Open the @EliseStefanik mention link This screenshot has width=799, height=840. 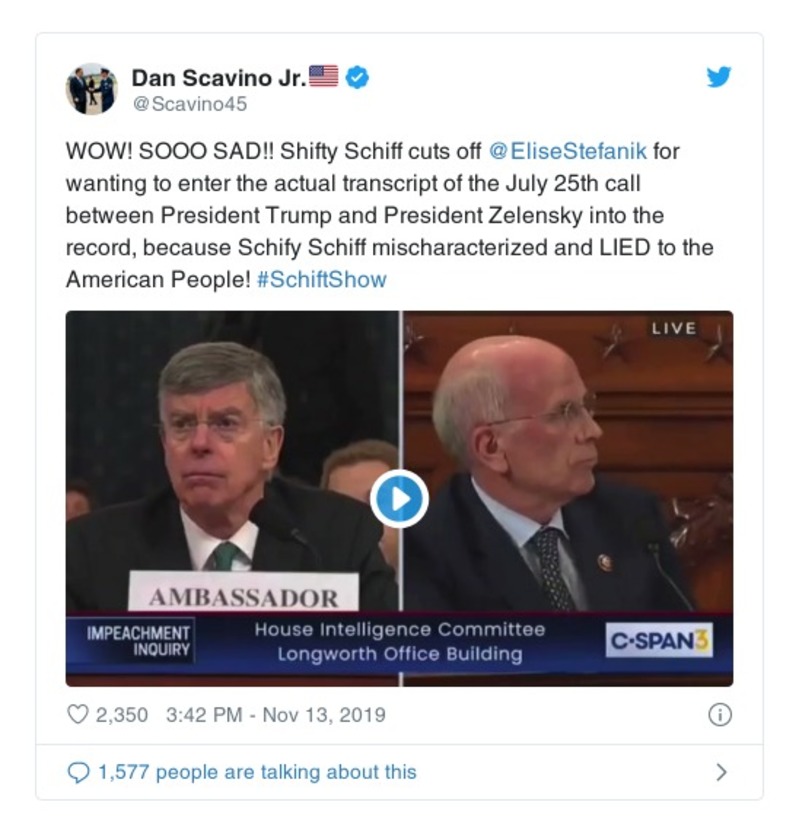(567, 151)
